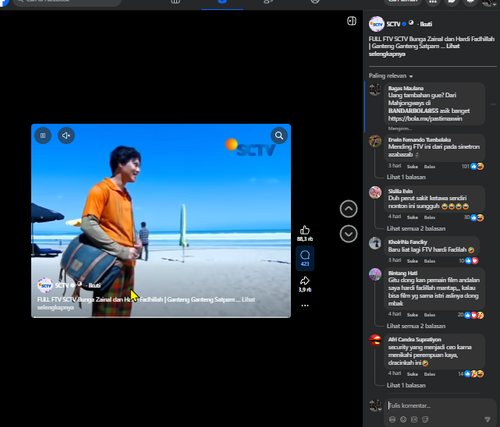Click Suka under Sisilia Evlin's comment
The height and width of the screenshot is (427, 500).
point(412,217)
